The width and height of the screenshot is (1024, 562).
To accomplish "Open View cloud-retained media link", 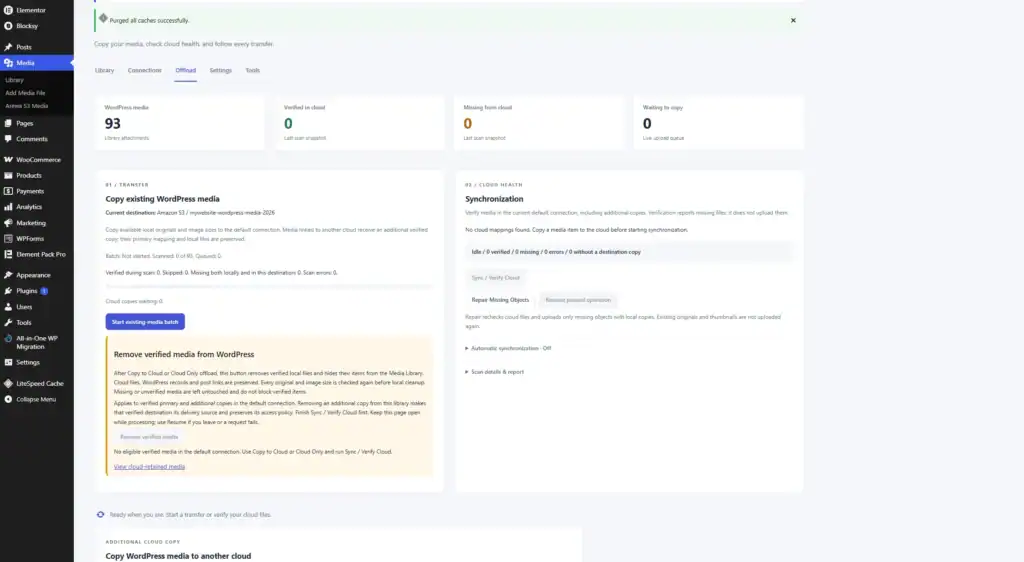I will [150, 467].
